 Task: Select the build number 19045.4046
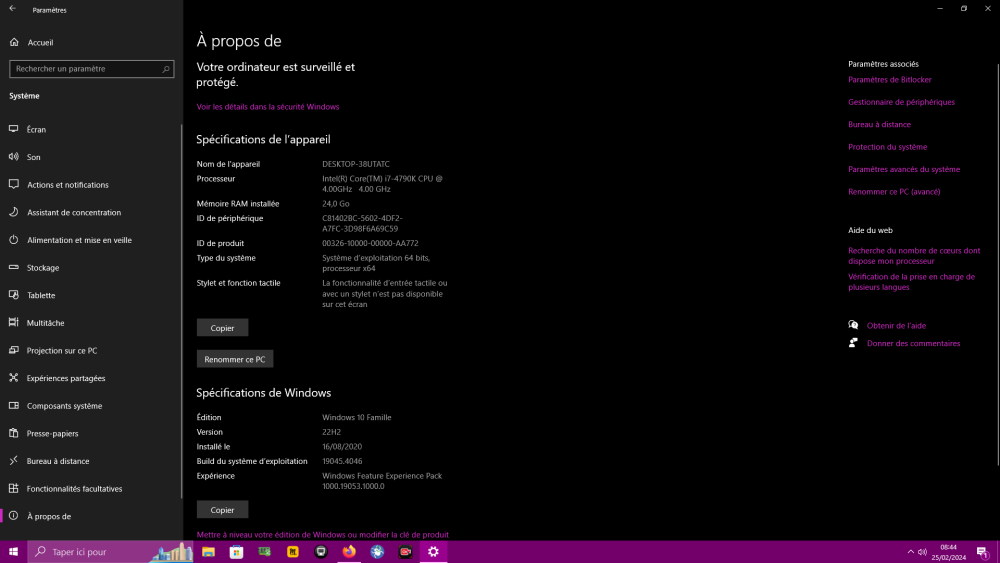tap(342, 462)
